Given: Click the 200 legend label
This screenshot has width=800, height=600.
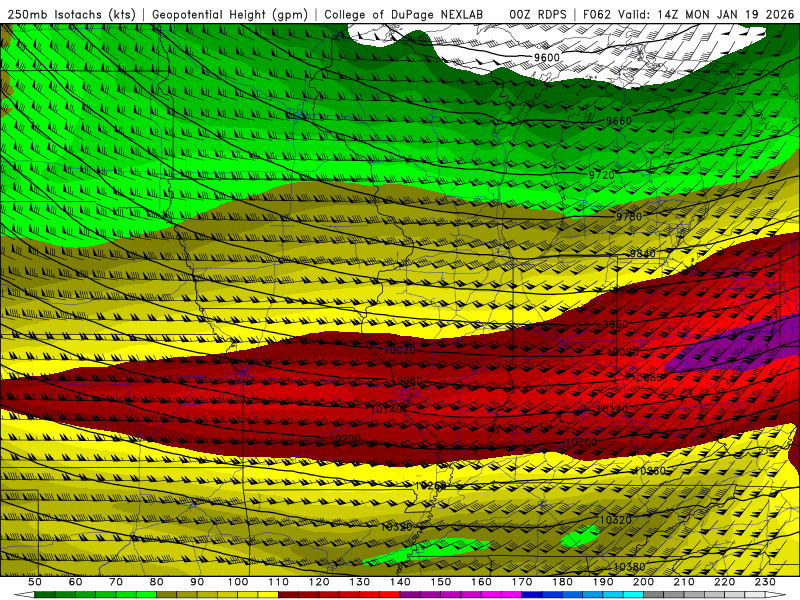Looking at the screenshot, I should click(x=643, y=582).
